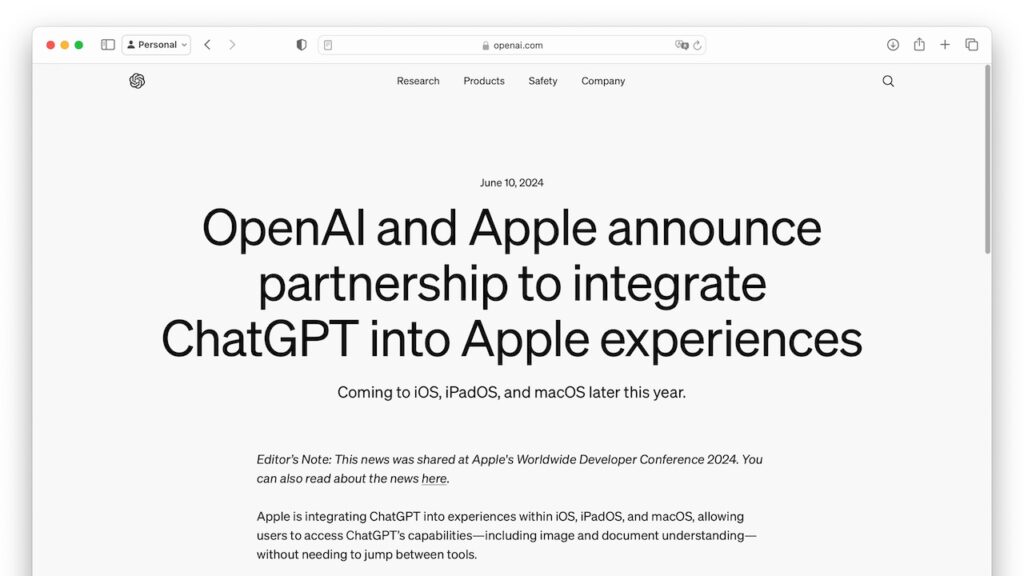This screenshot has width=1024, height=576.
Task: Click the OpenAI logo
Action: (x=136, y=81)
